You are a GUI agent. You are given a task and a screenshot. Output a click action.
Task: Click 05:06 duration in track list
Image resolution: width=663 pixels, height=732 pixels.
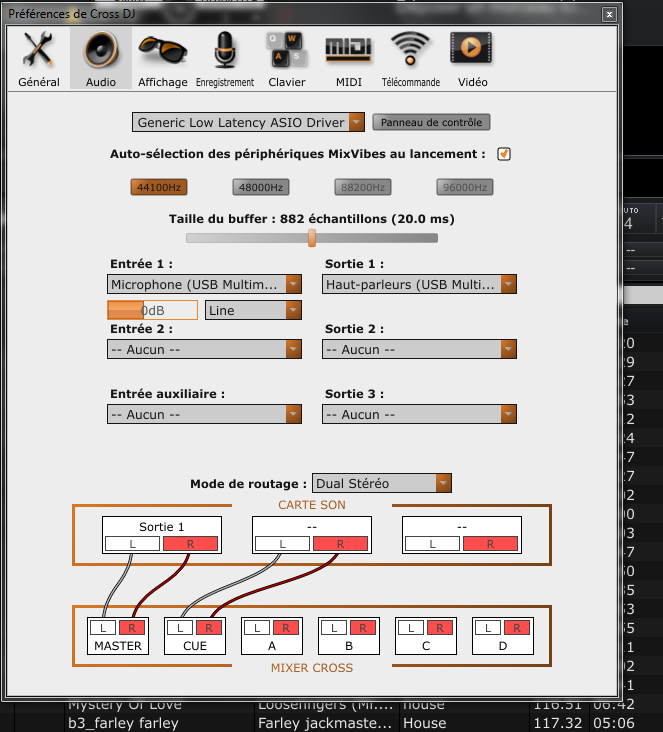(614, 723)
